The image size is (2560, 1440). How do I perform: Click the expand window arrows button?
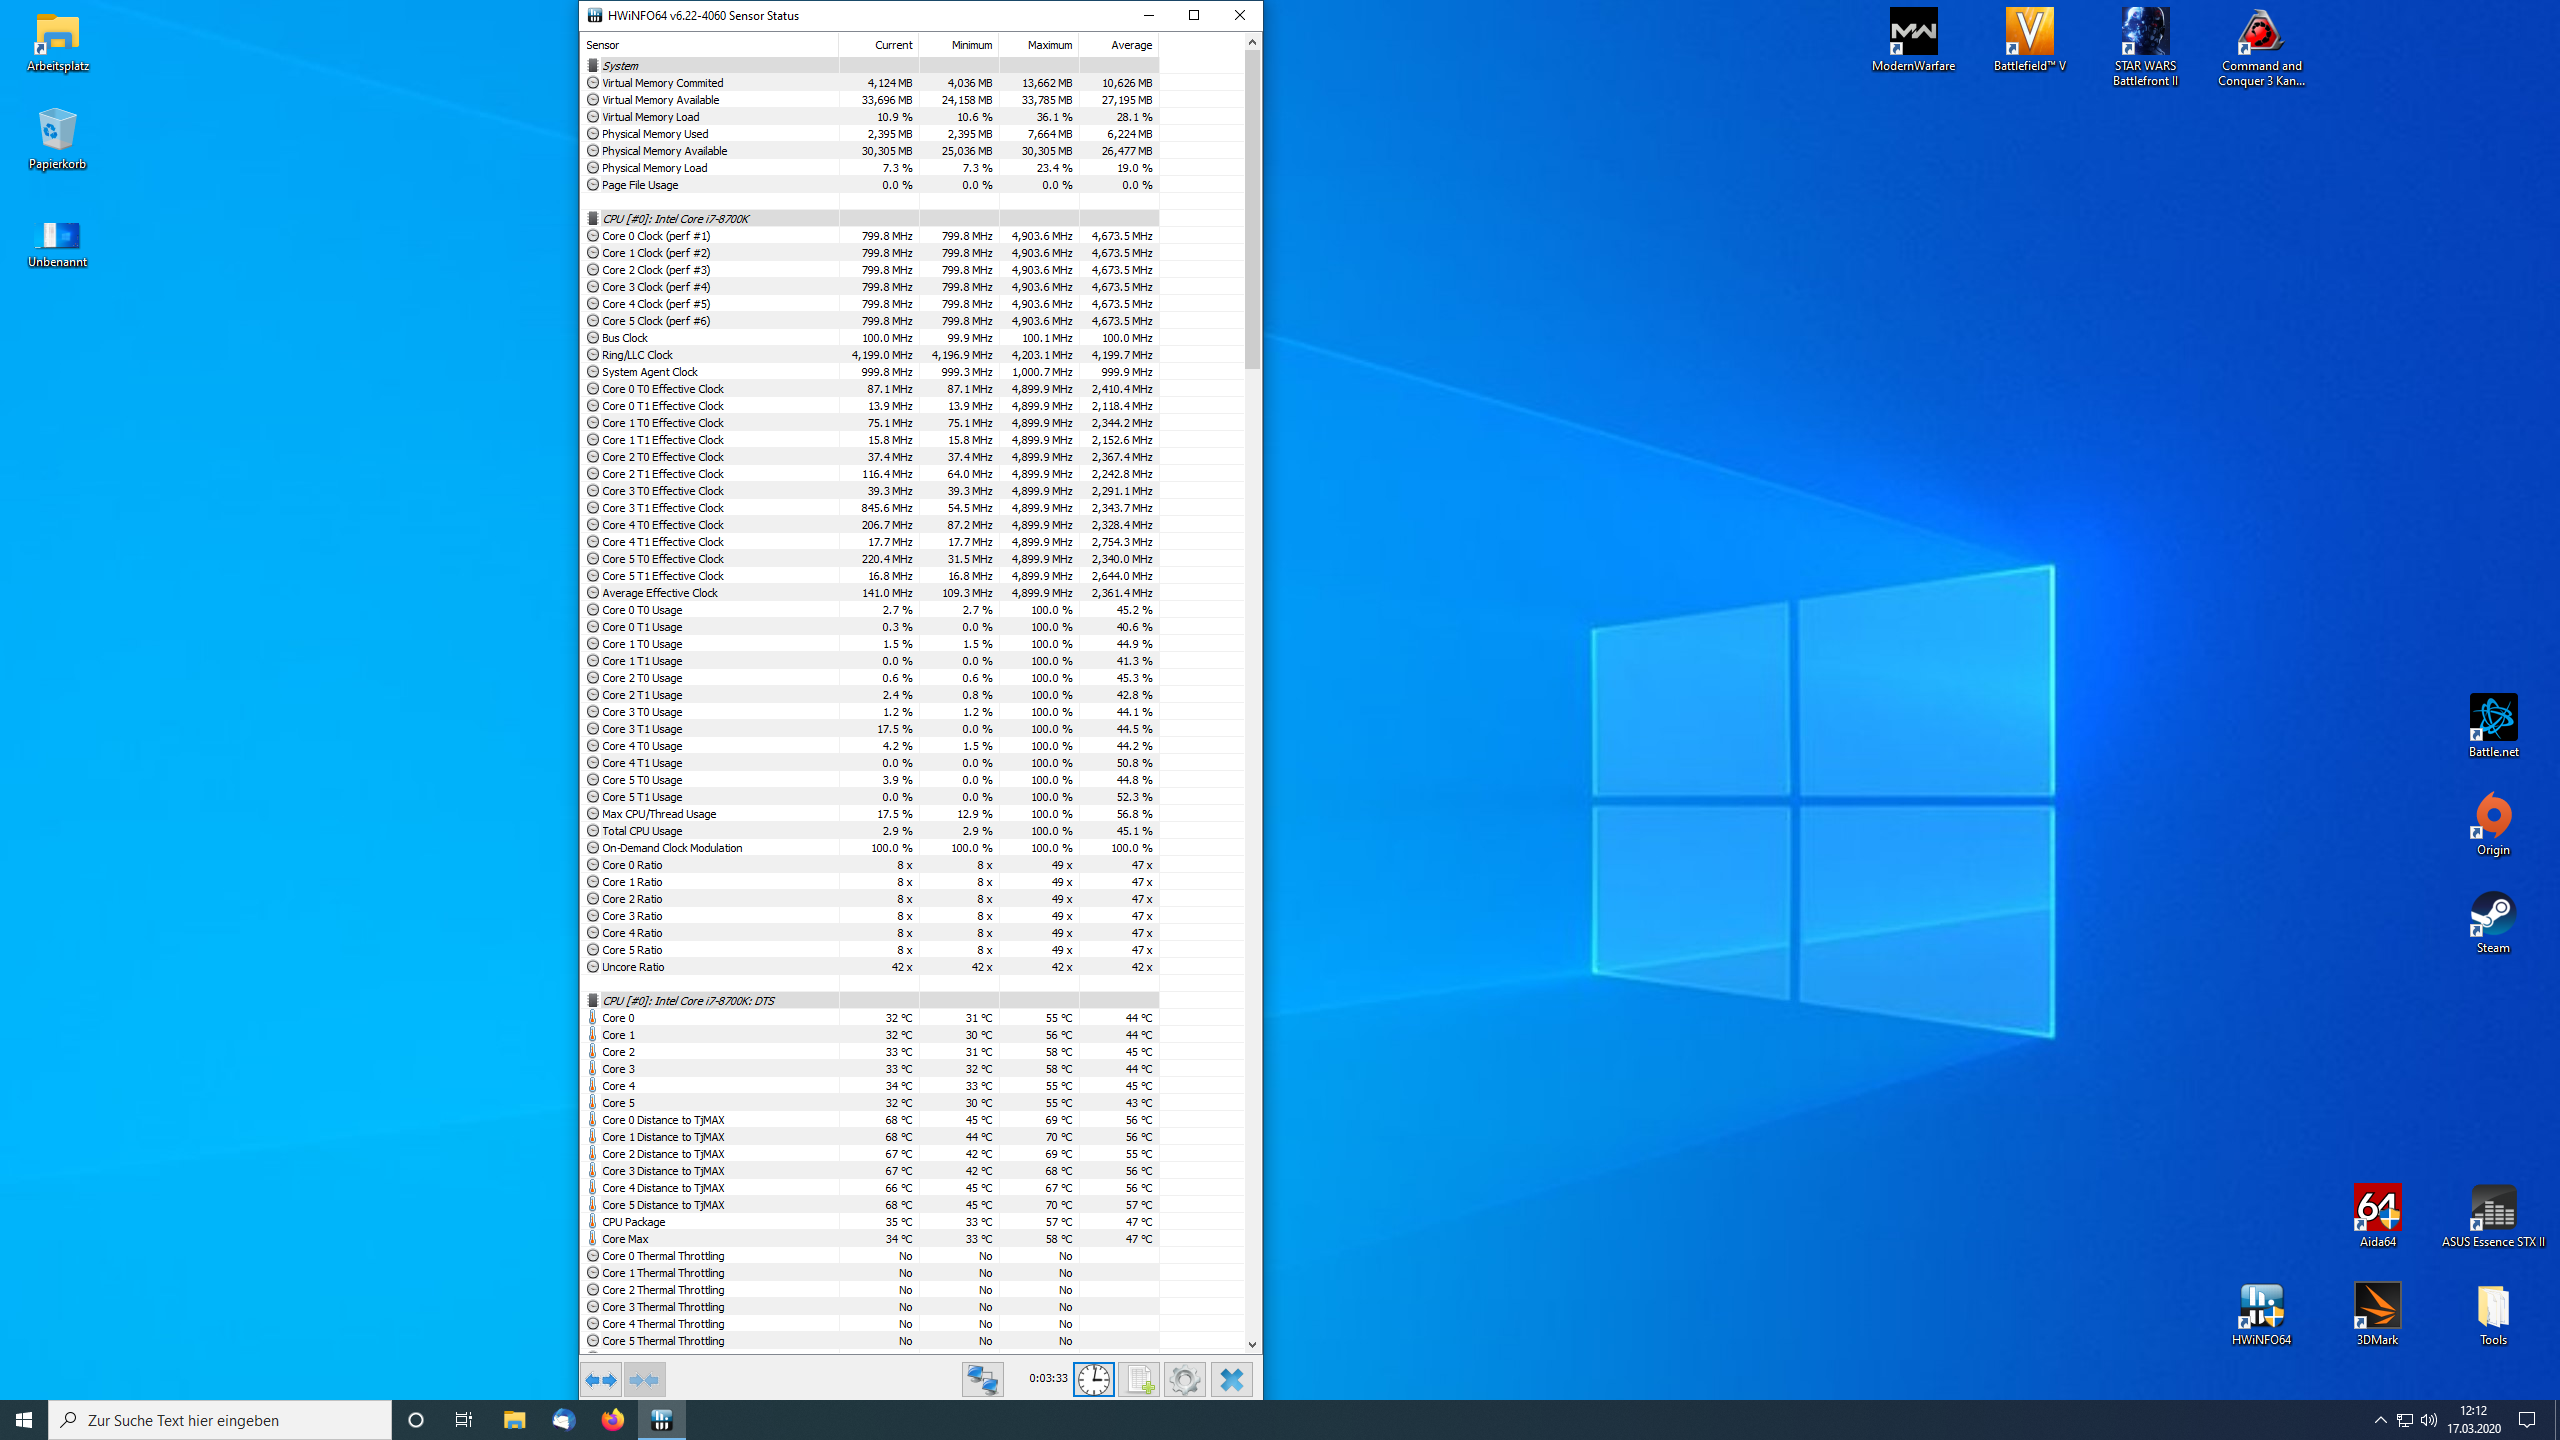[601, 1380]
